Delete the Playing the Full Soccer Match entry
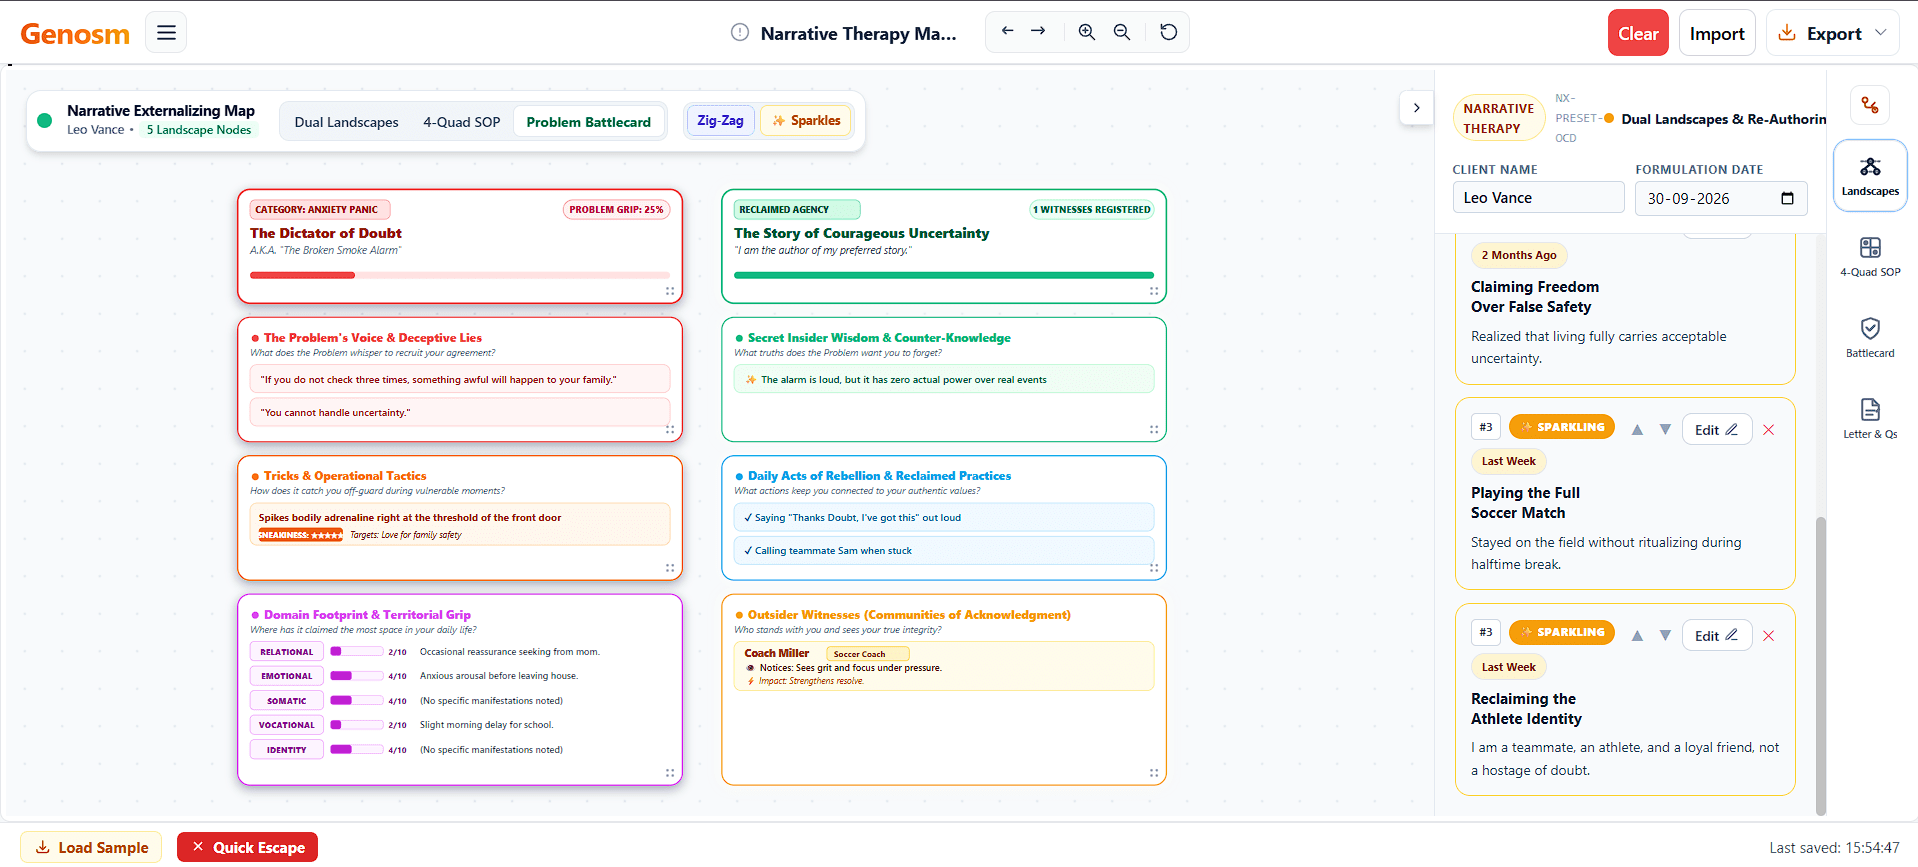 click(x=1768, y=430)
